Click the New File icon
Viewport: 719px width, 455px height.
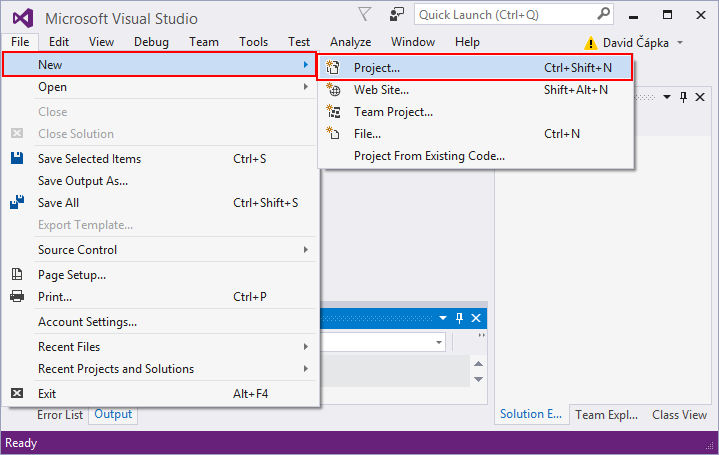333,133
